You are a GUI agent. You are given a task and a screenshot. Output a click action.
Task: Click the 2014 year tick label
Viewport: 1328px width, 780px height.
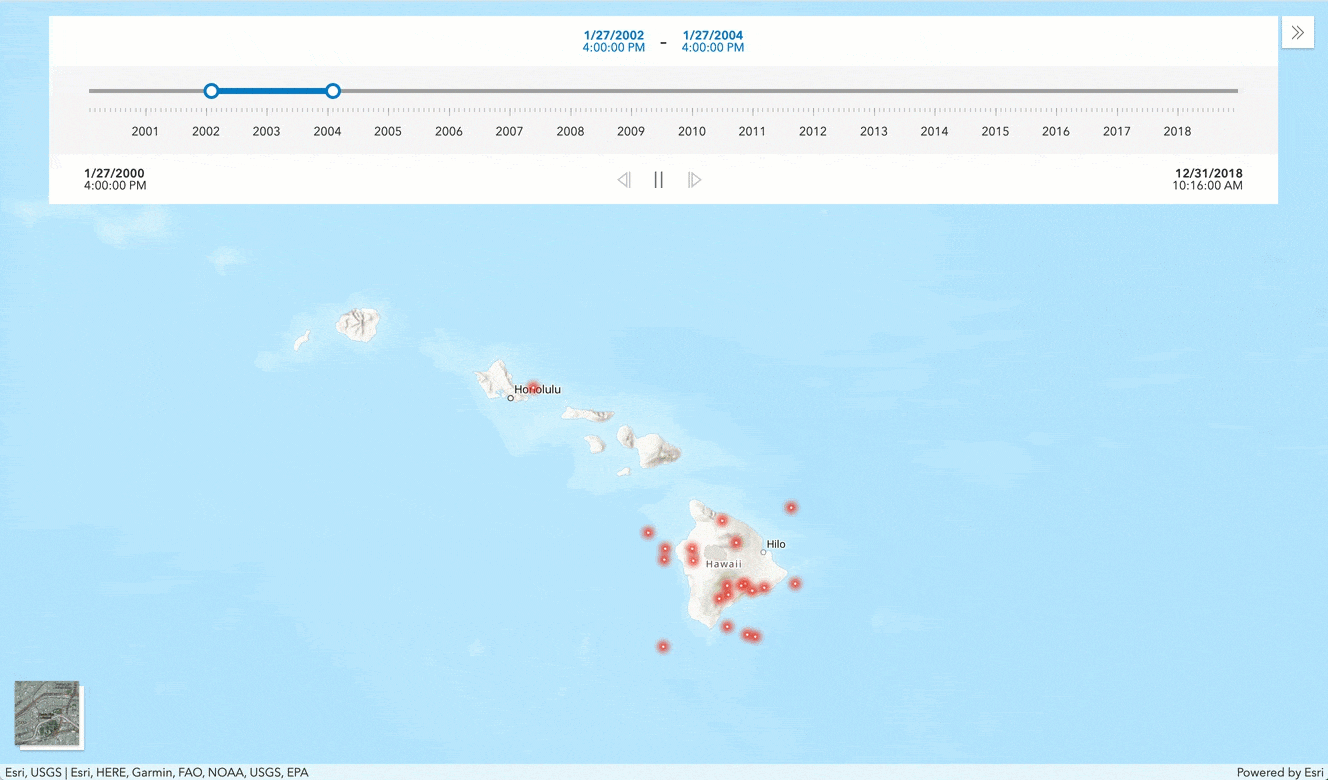tap(934, 131)
